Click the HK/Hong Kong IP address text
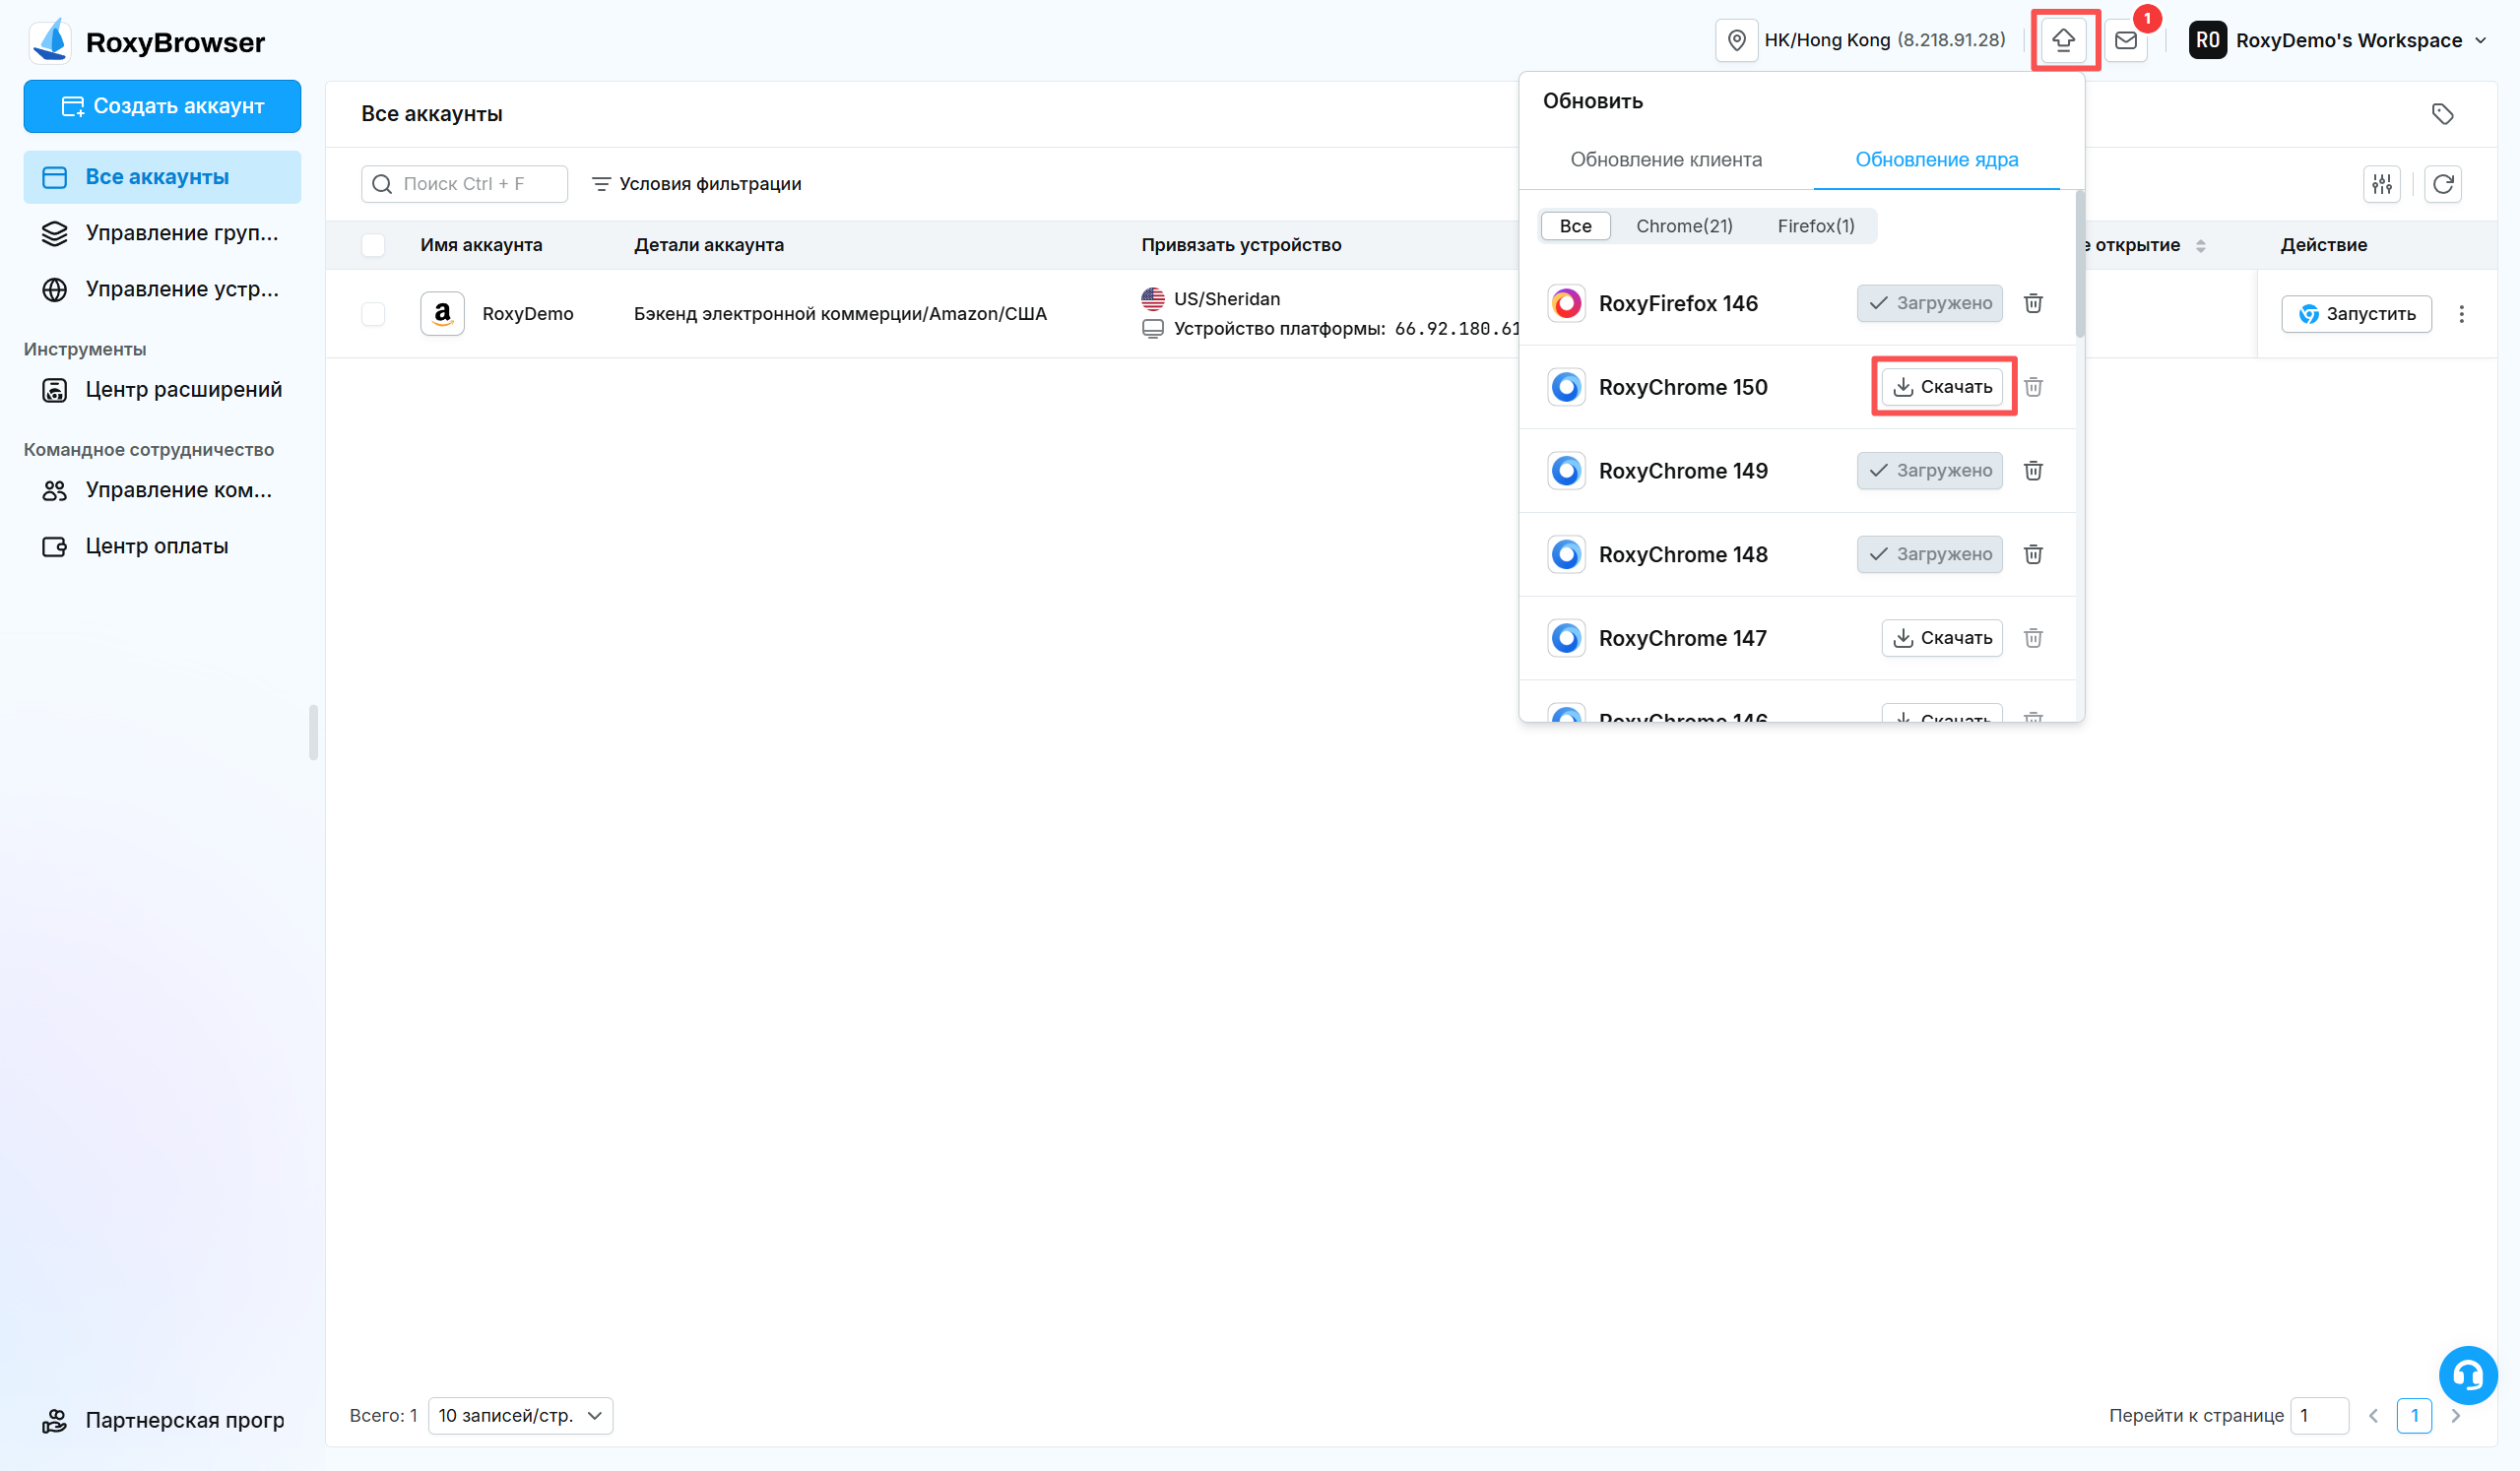Screen dimensions: 2520x1471 tap(1885, 40)
